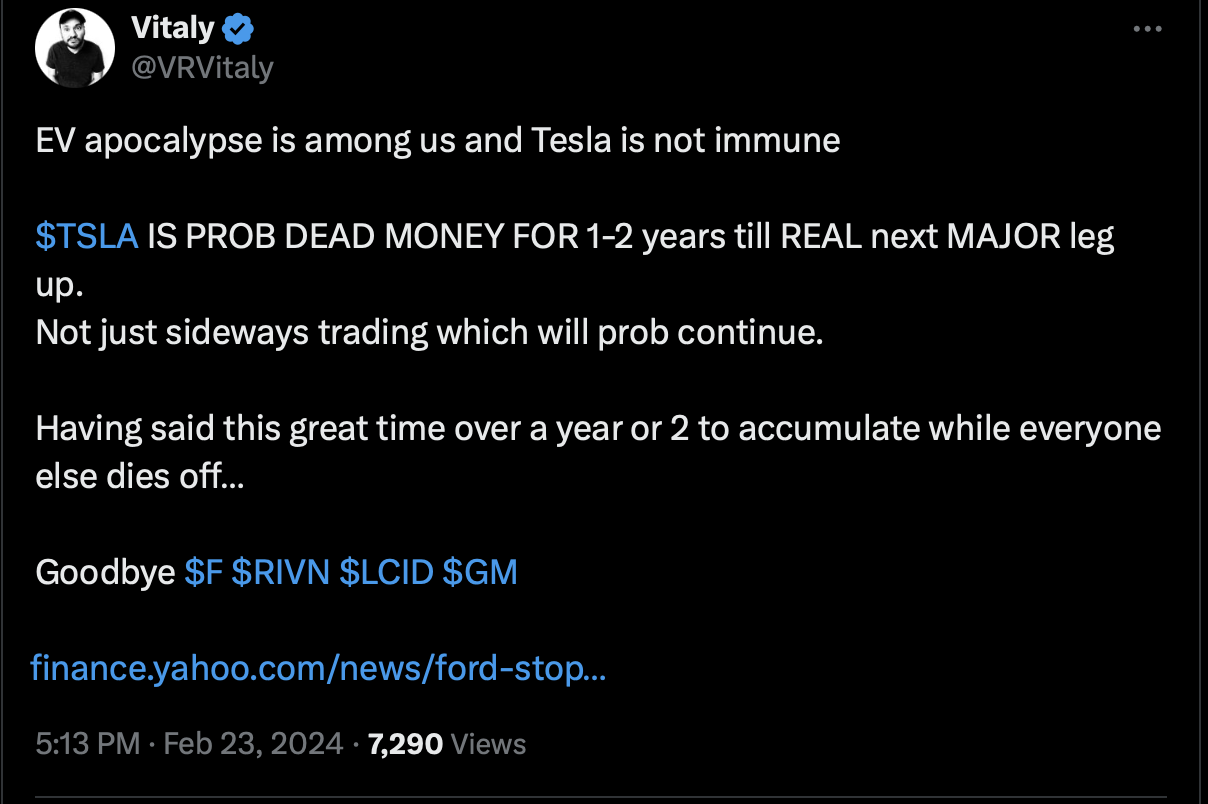Click the 'EV apocalypse is among us' line
The width and height of the screenshot is (1208, 804).
coord(438,140)
